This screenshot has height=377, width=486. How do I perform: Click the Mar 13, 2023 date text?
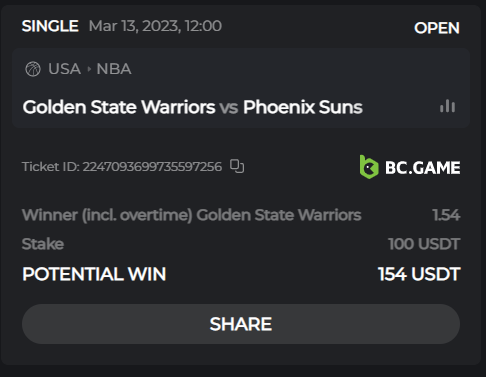tap(135, 26)
